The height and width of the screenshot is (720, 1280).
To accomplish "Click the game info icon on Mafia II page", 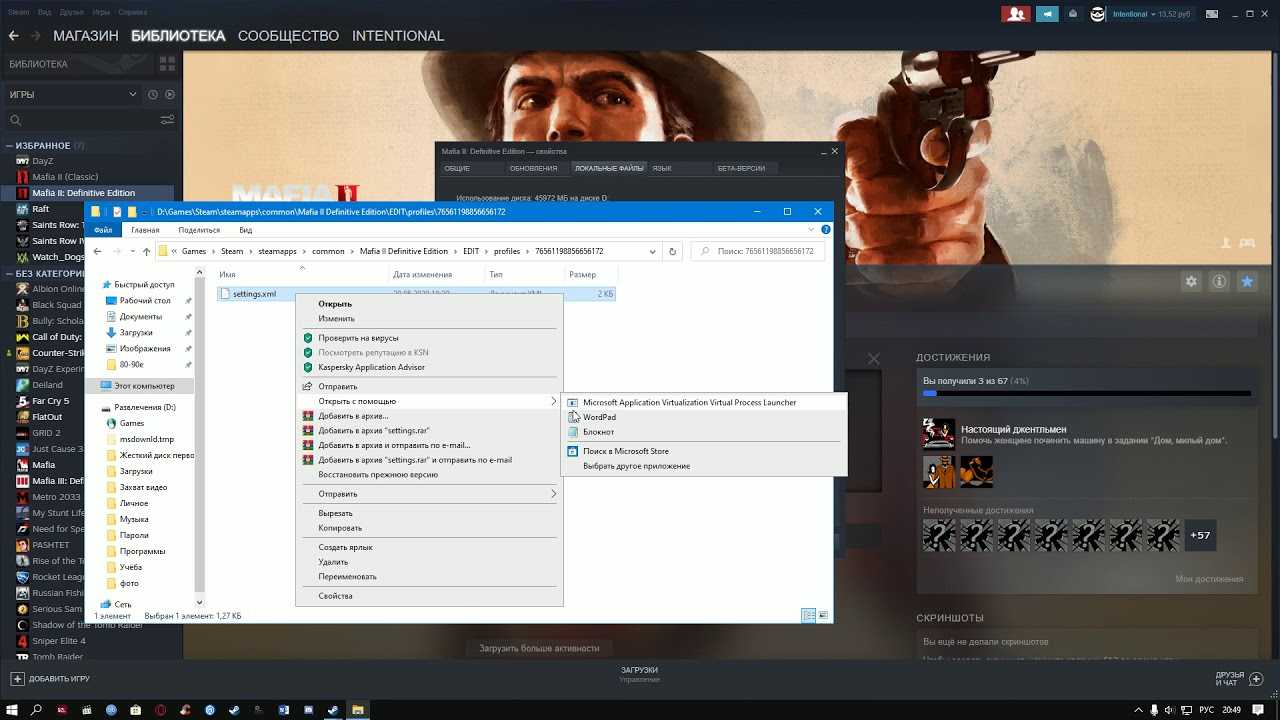I will (1219, 282).
